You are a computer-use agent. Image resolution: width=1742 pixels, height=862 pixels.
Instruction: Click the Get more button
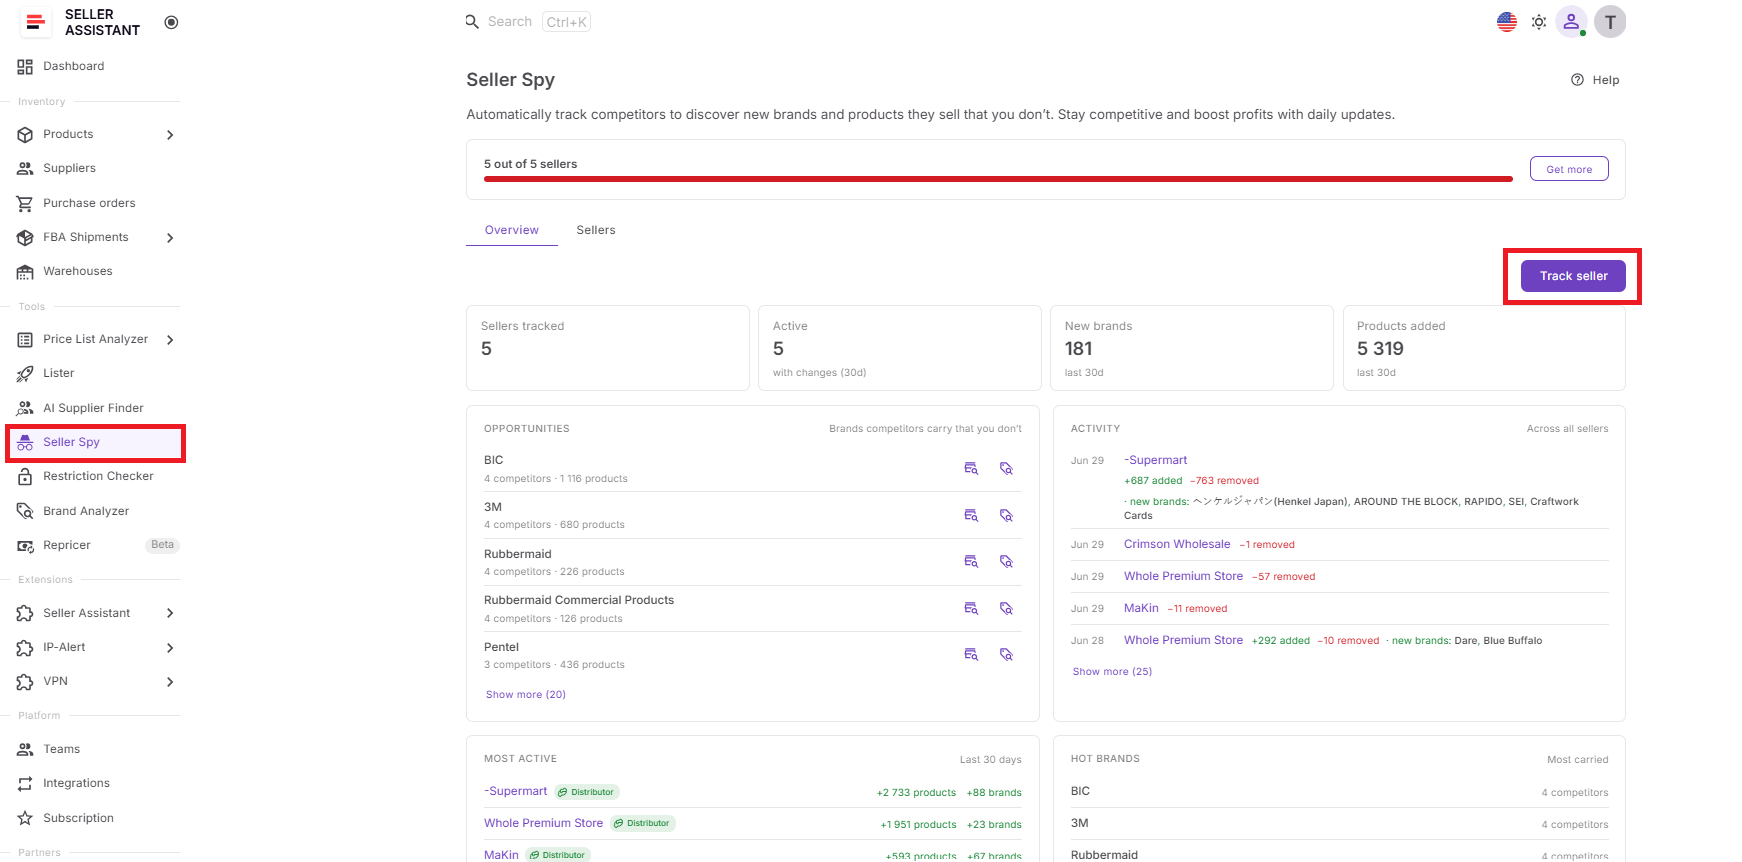1569,169
